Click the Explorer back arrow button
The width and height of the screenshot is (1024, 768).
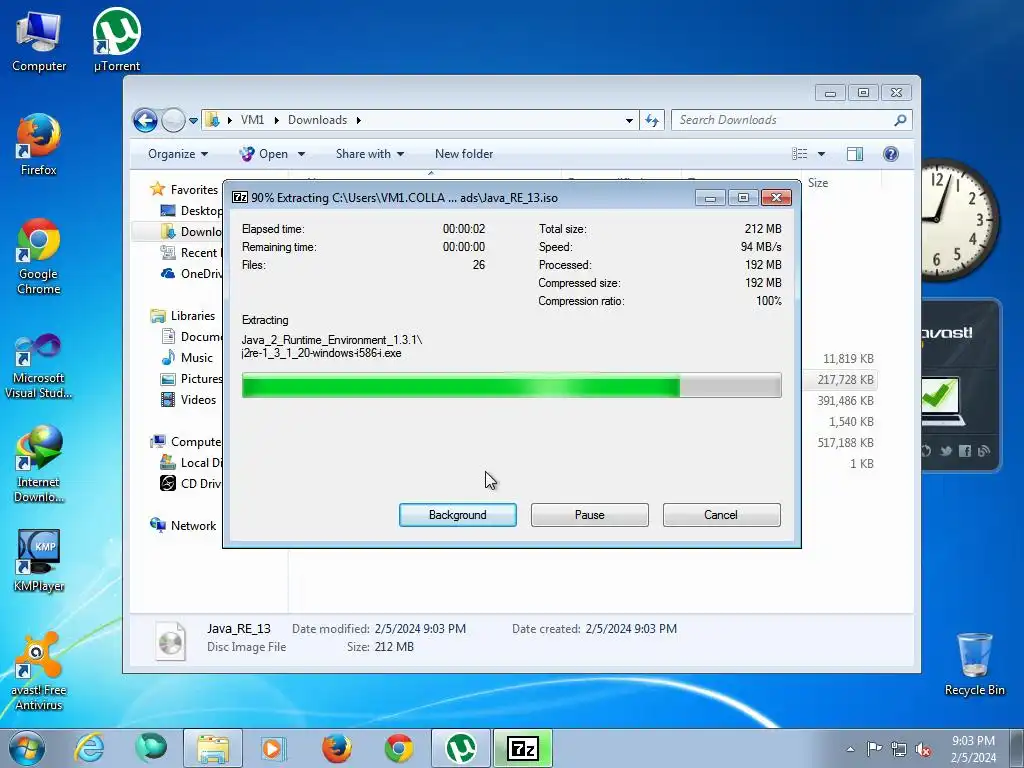click(x=145, y=120)
